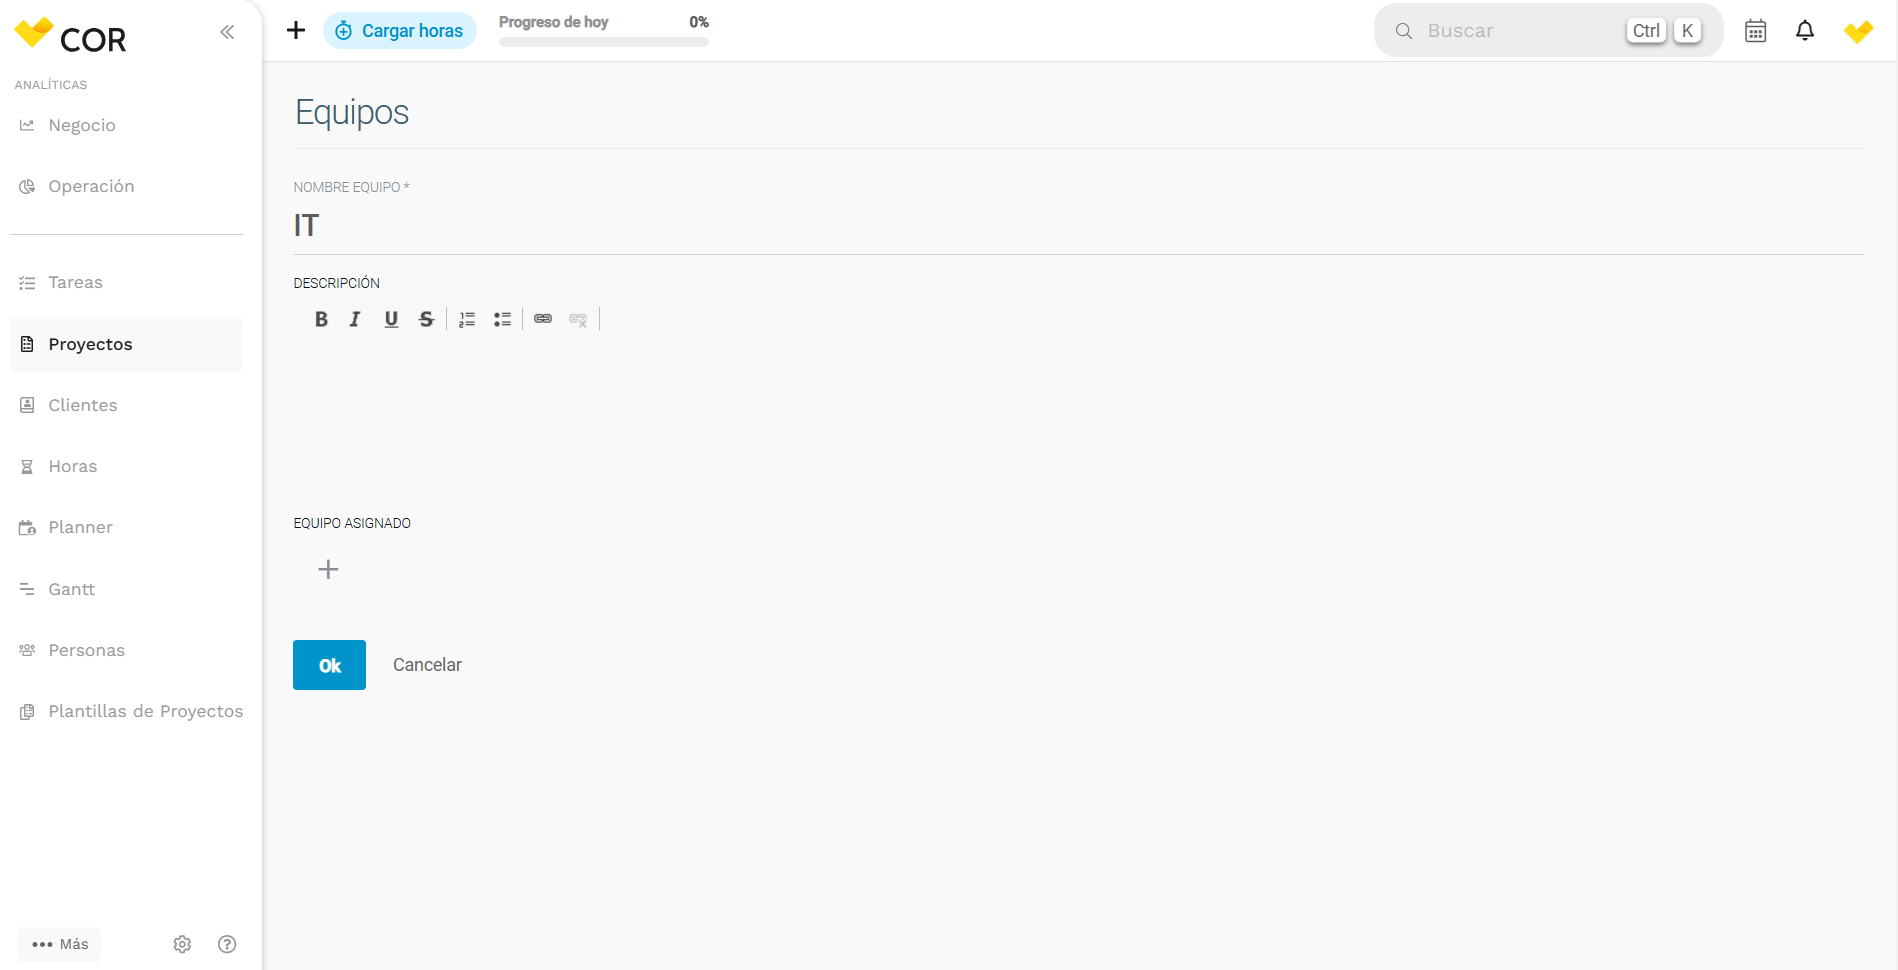Click the Operación pie chart icon
Image resolution: width=1898 pixels, height=970 pixels.
tap(27, 186)
